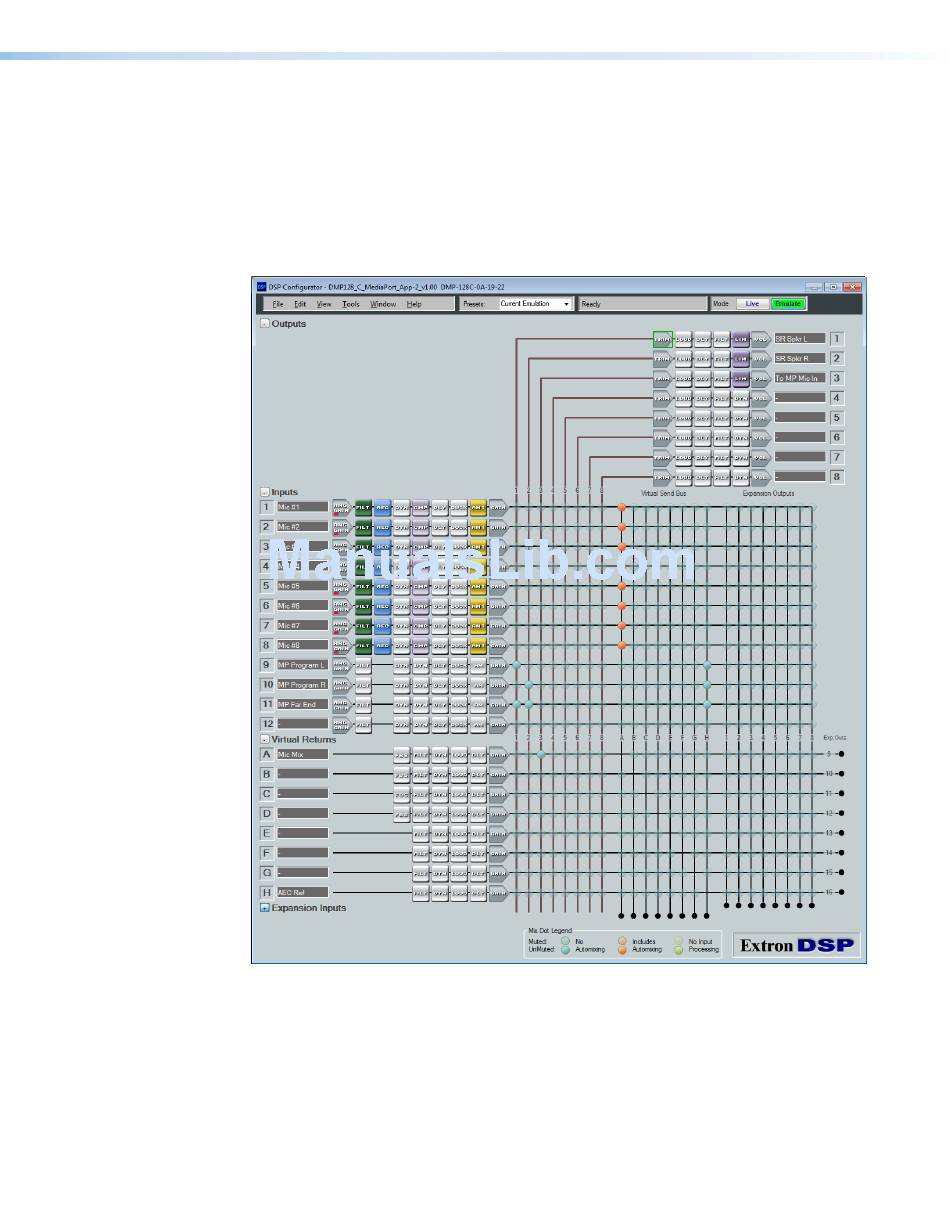
Task: Open the FILT block for MP Program L
Action: coord(363,665)
